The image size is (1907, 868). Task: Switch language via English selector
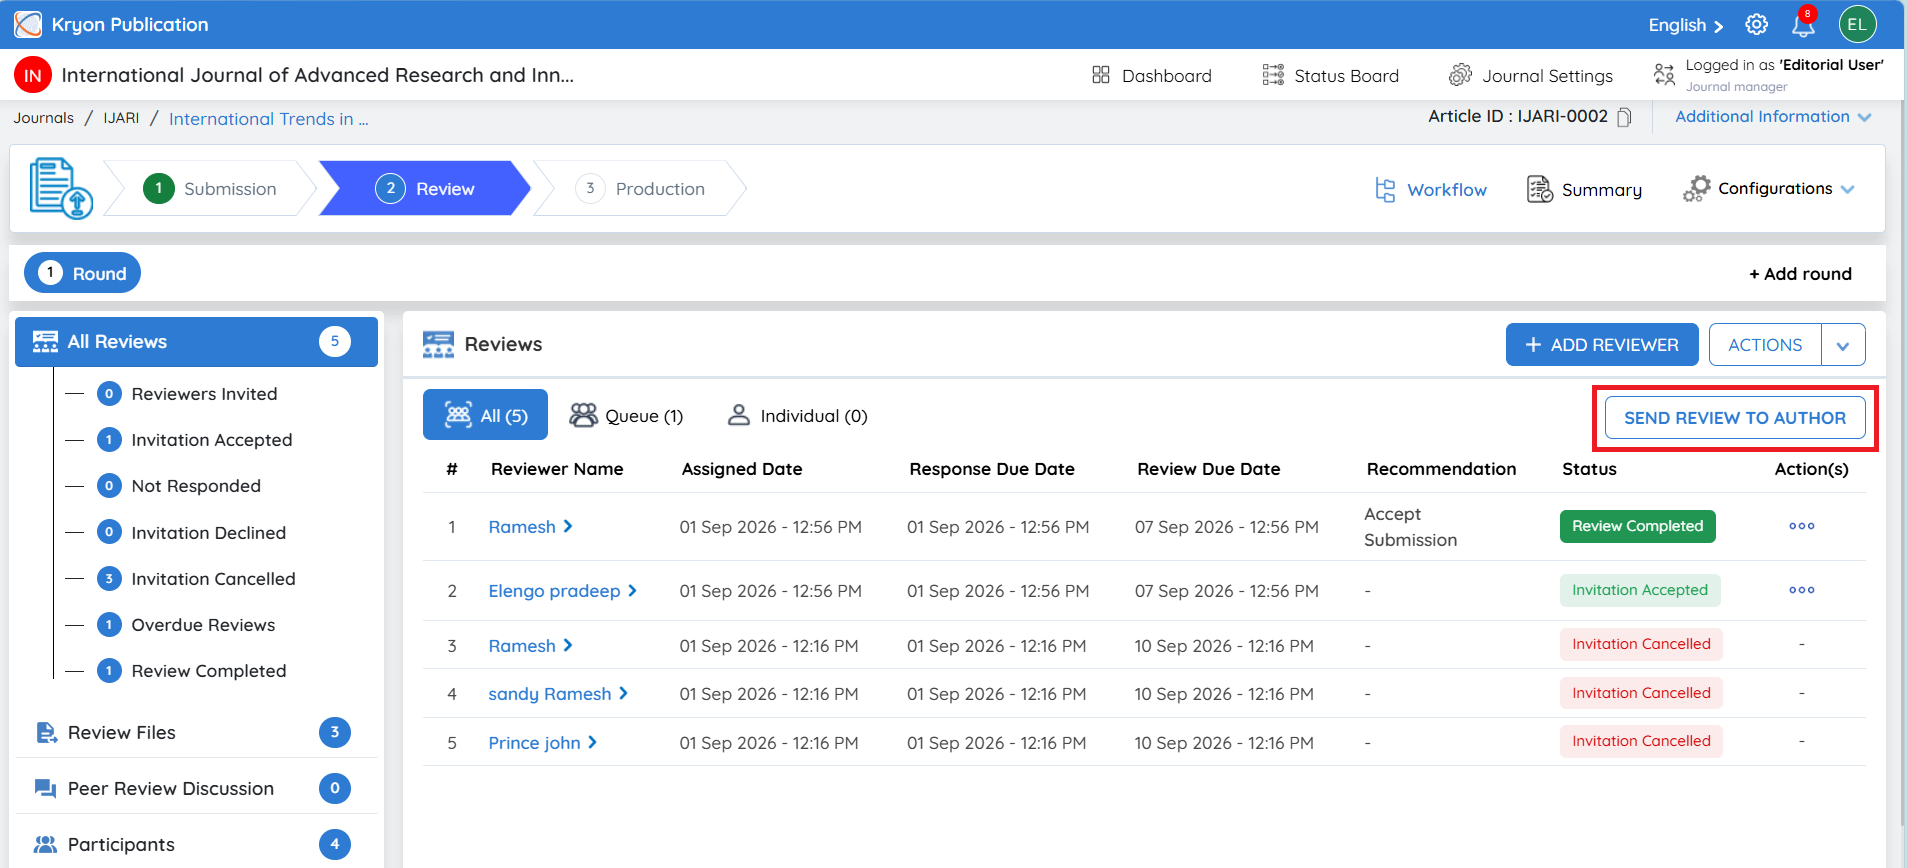coord(1686,25)
